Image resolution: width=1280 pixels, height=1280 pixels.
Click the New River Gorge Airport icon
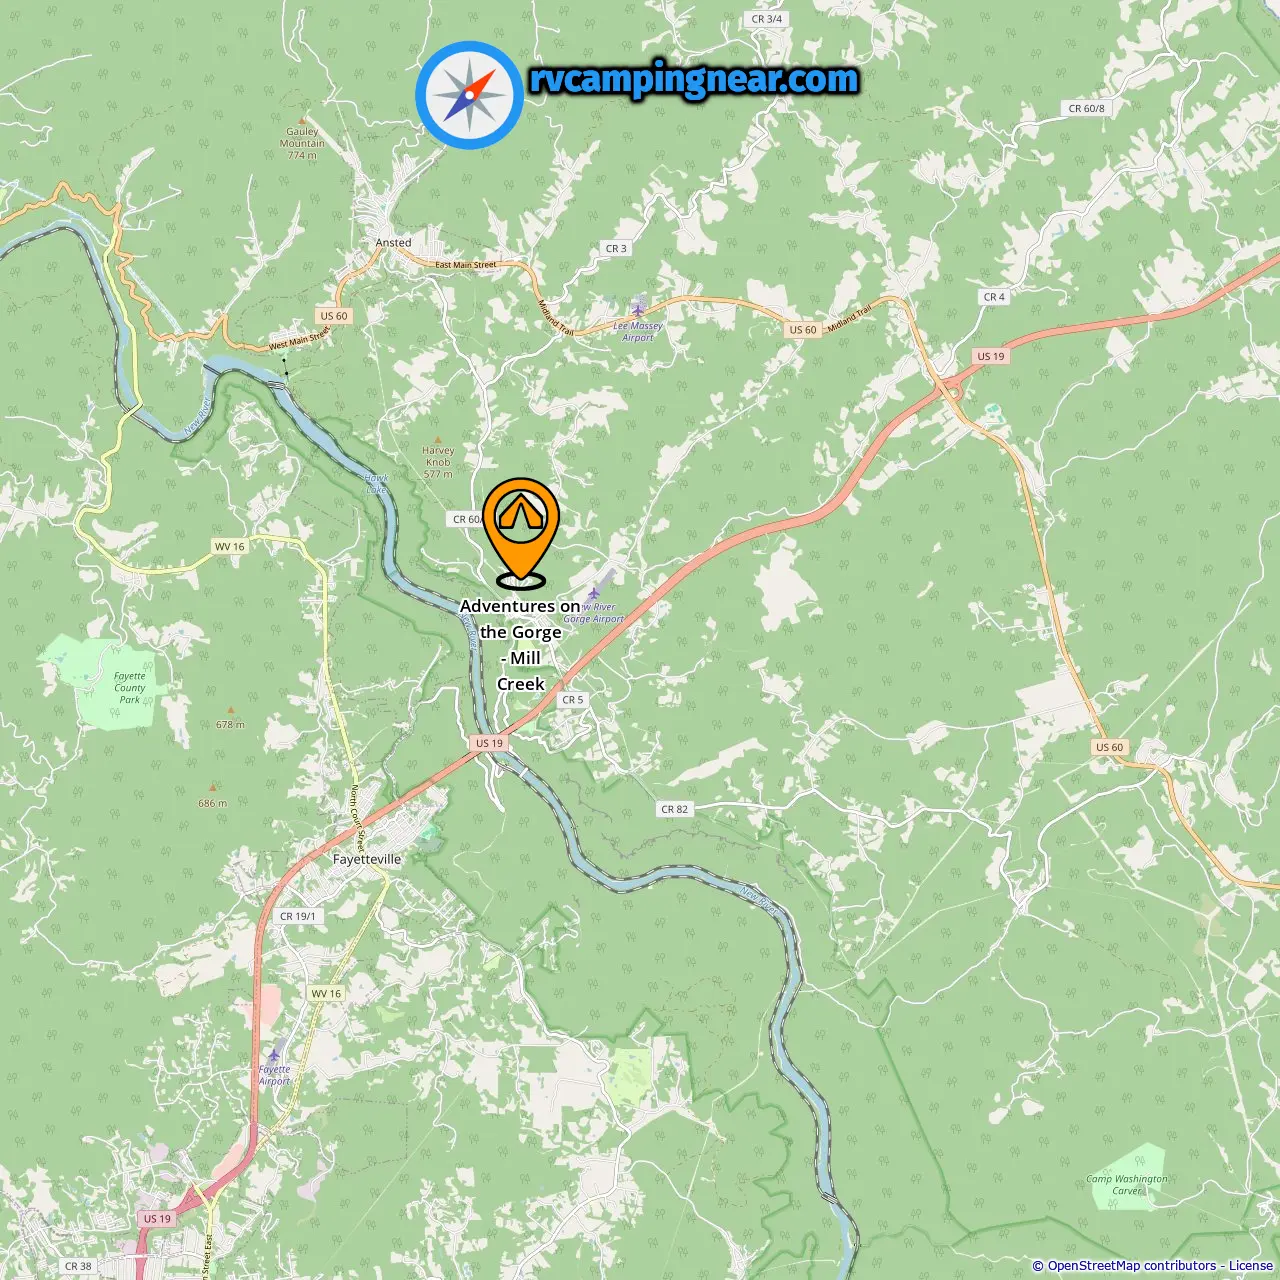(x=593, y=594)
